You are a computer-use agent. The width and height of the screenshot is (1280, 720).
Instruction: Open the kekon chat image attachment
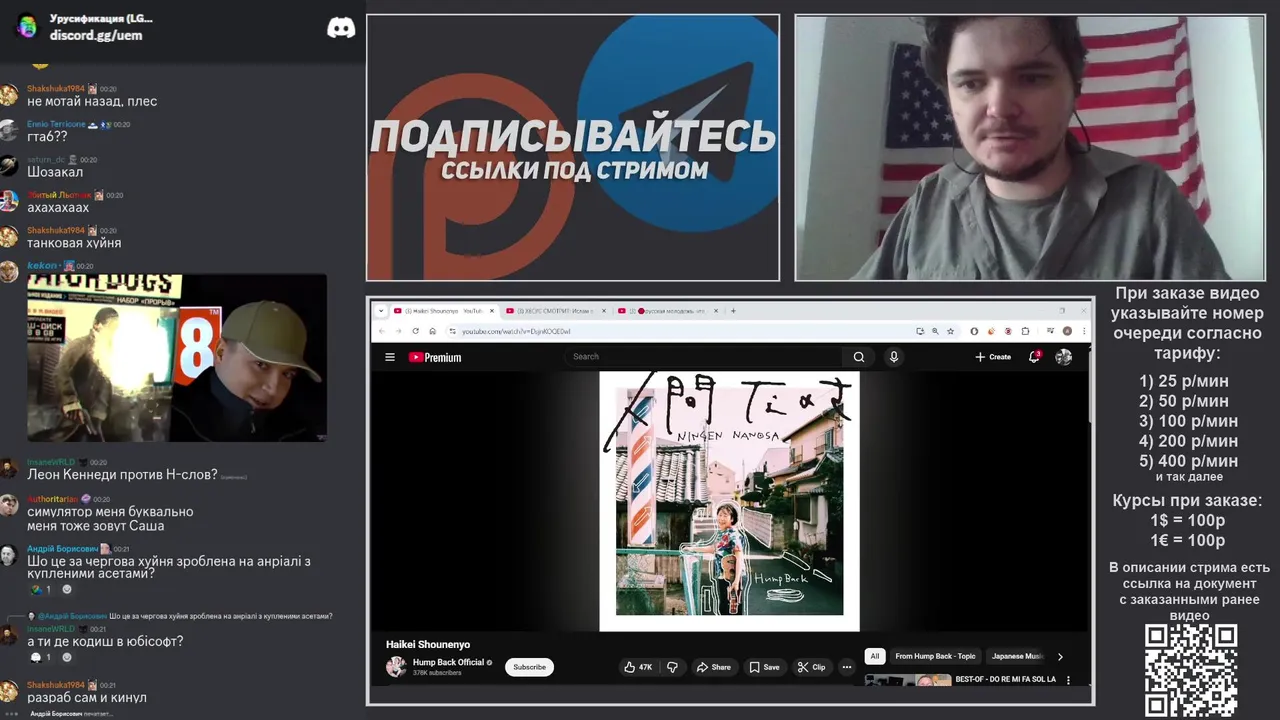pos(177,358)
